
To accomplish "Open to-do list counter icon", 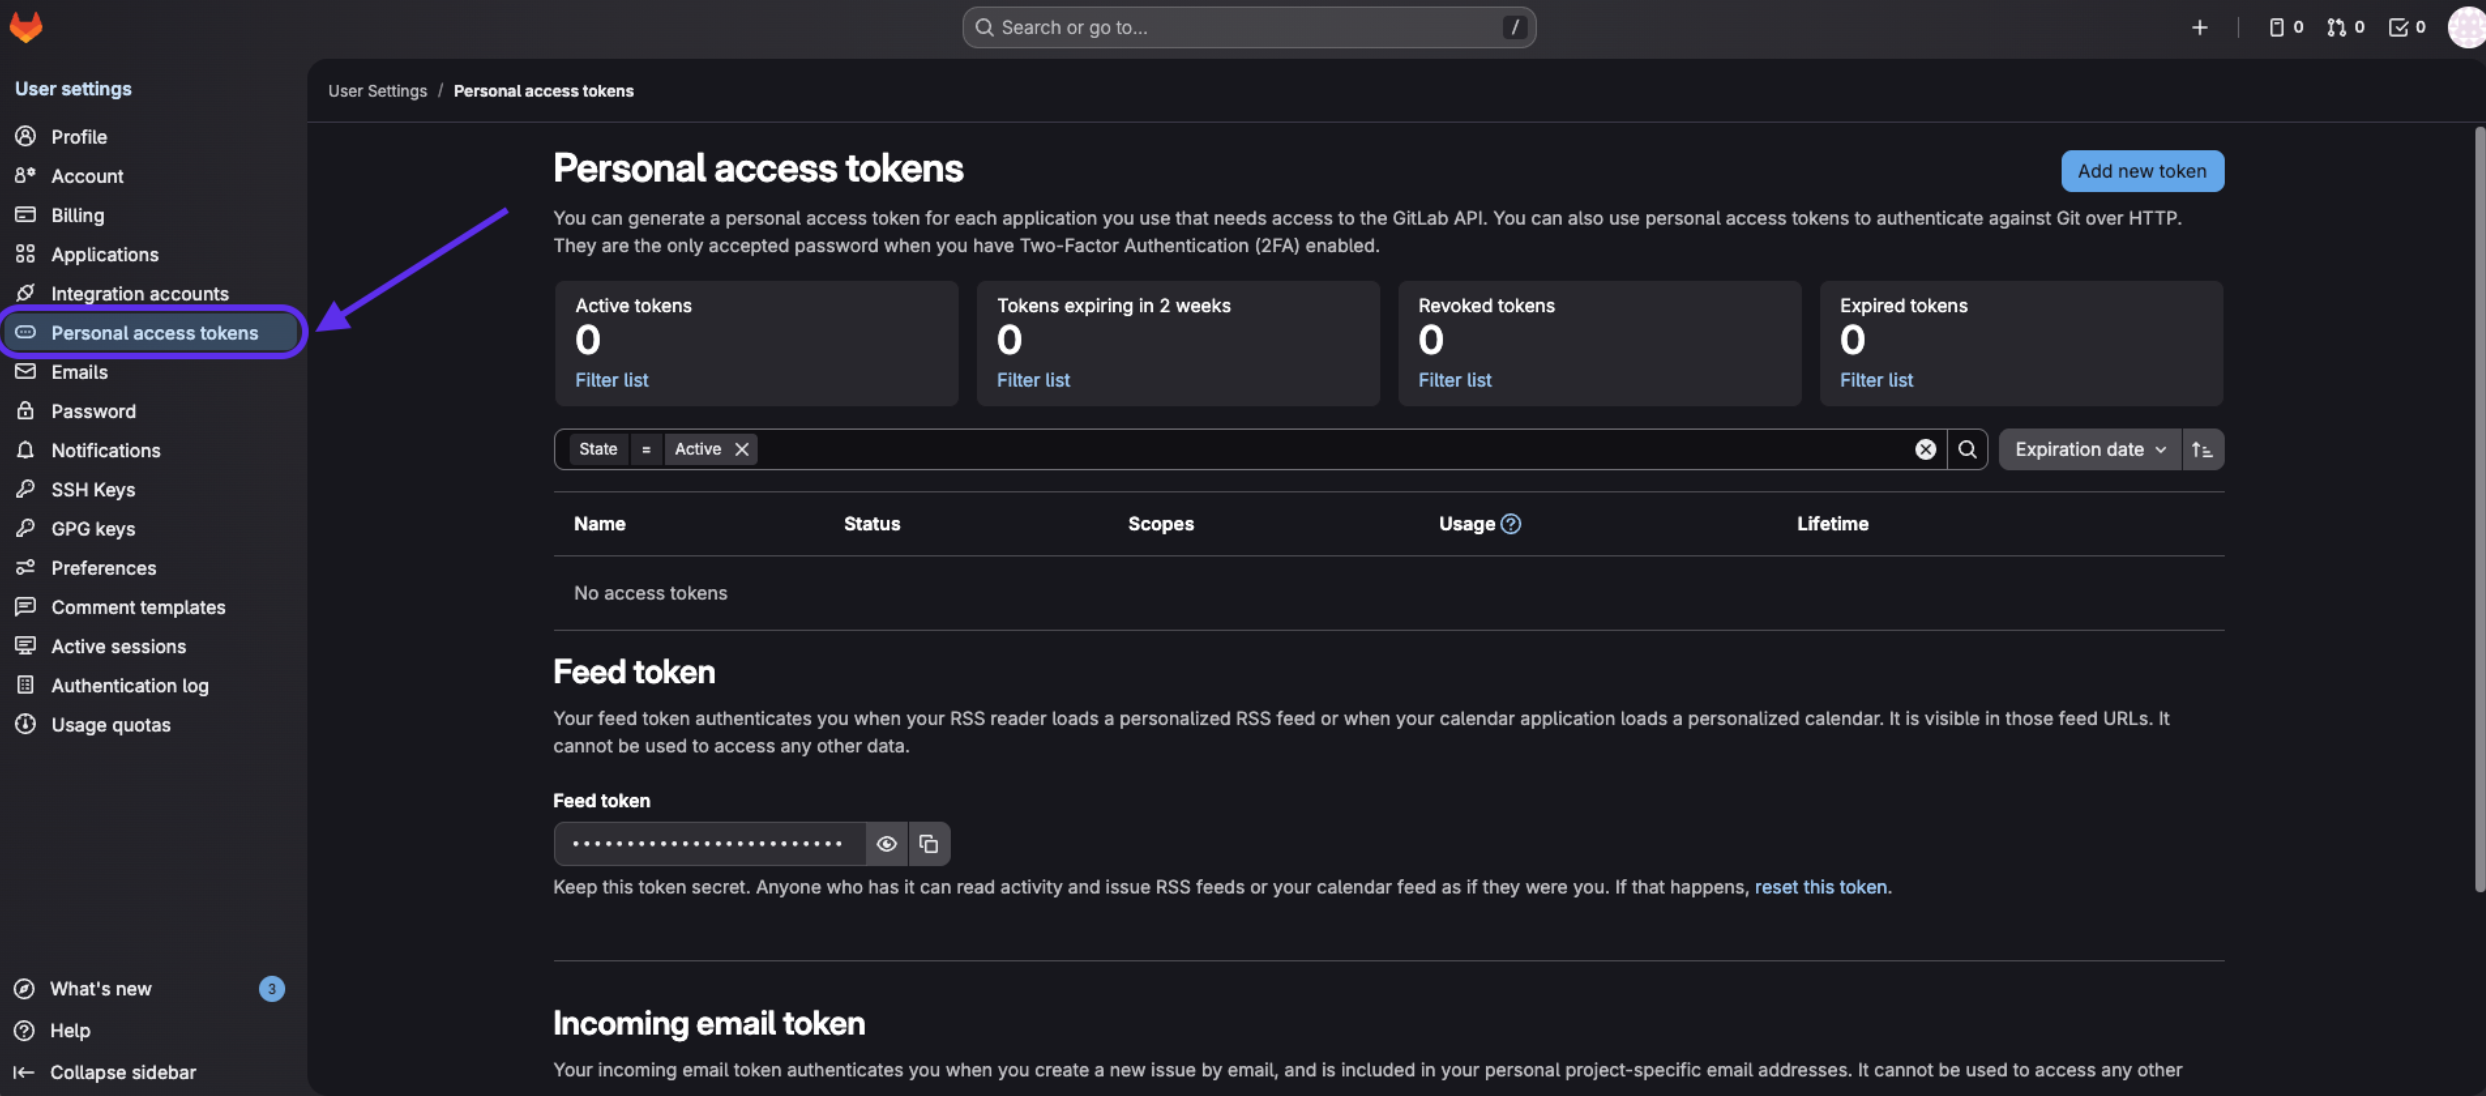I will [x=2407, y=27].
